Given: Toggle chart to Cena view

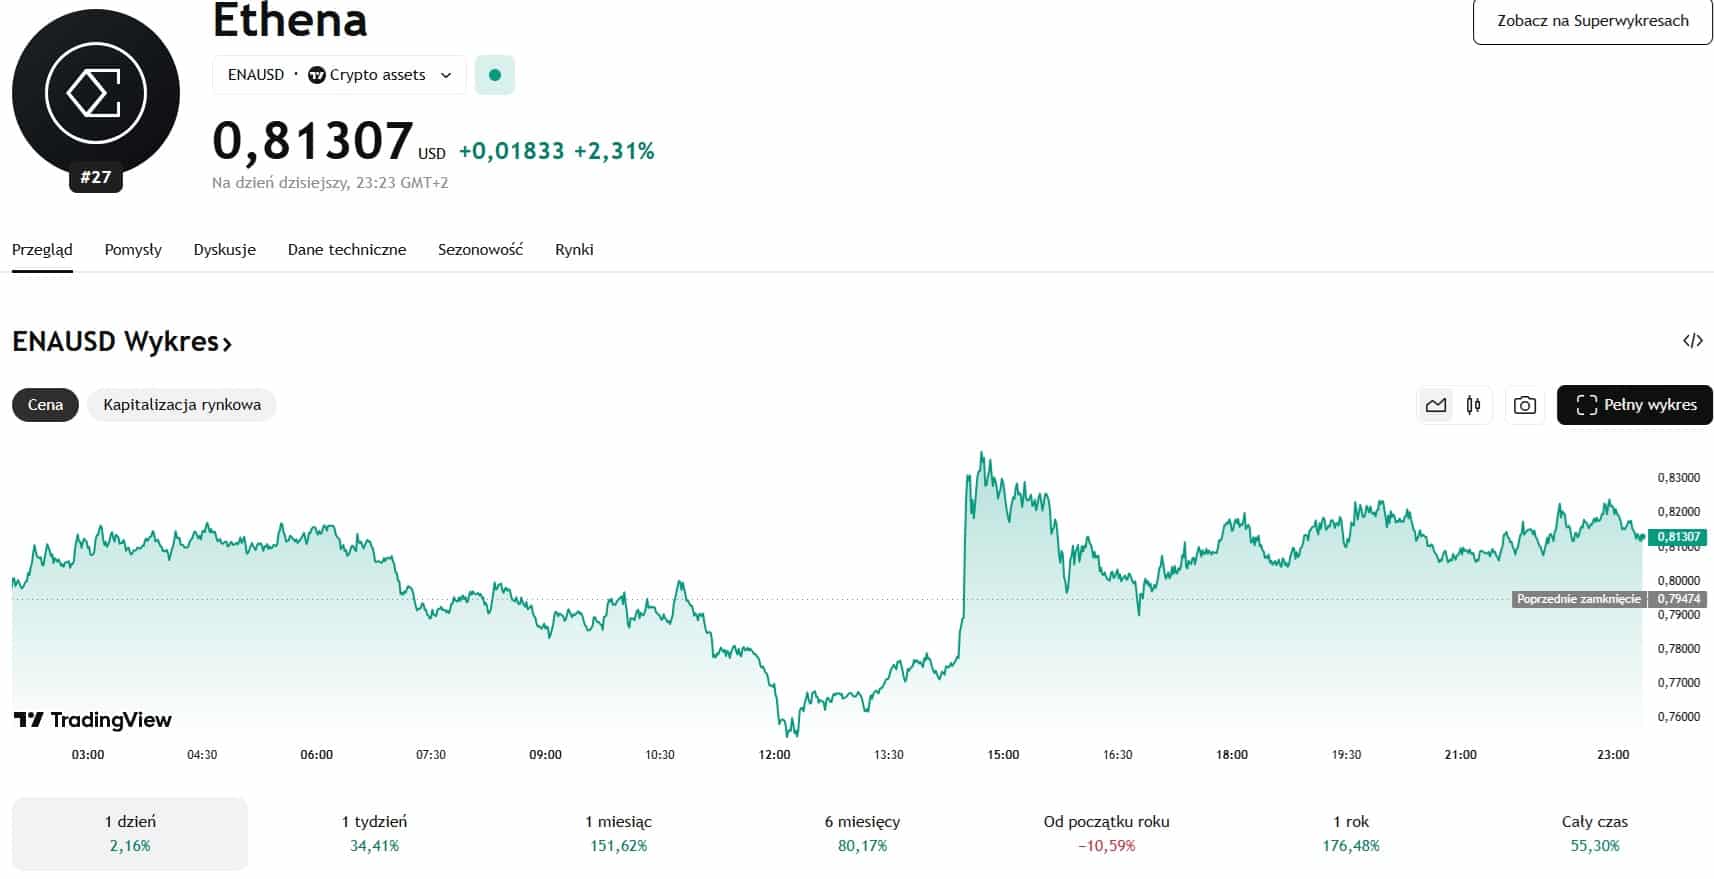Looking at the screenshot, I should click(45, 405).
